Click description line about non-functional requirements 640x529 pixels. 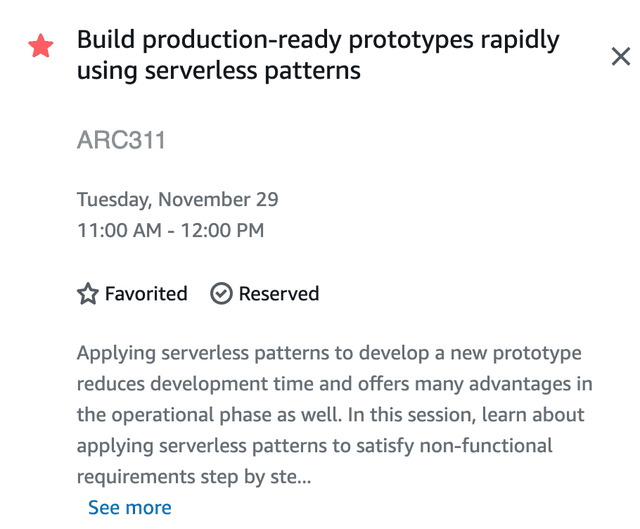(315, 446)
